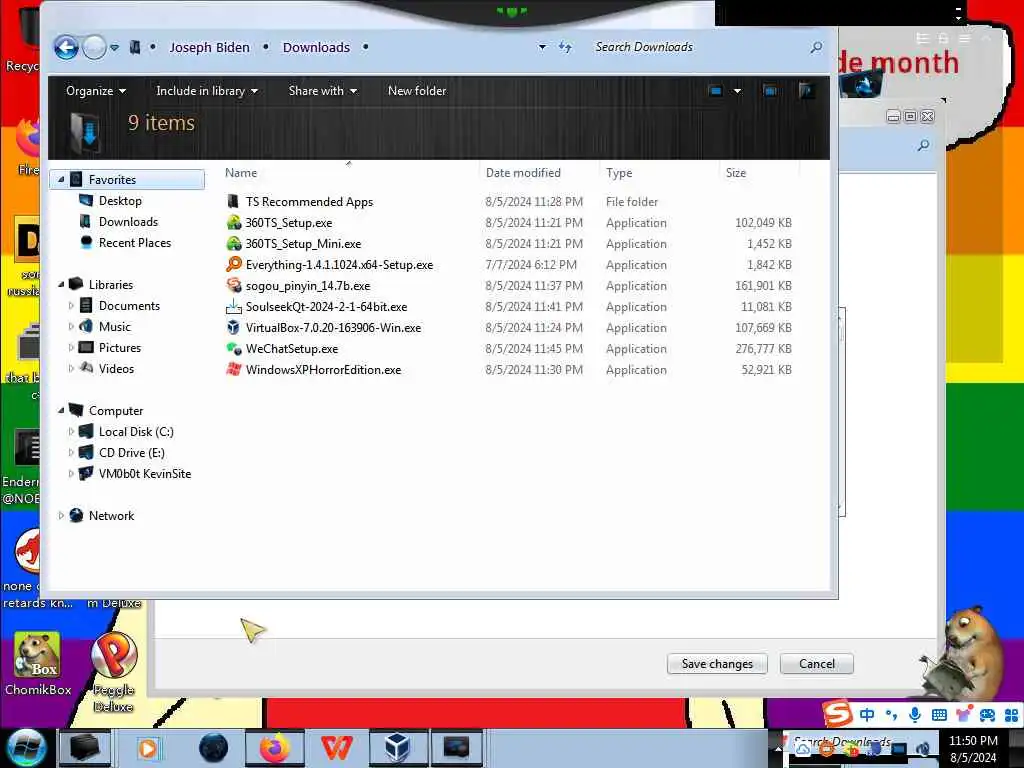The image size is (1024, 768).
Task: Open the ChomikBox desktop shortcut
Action: click(x=38, y=664)
